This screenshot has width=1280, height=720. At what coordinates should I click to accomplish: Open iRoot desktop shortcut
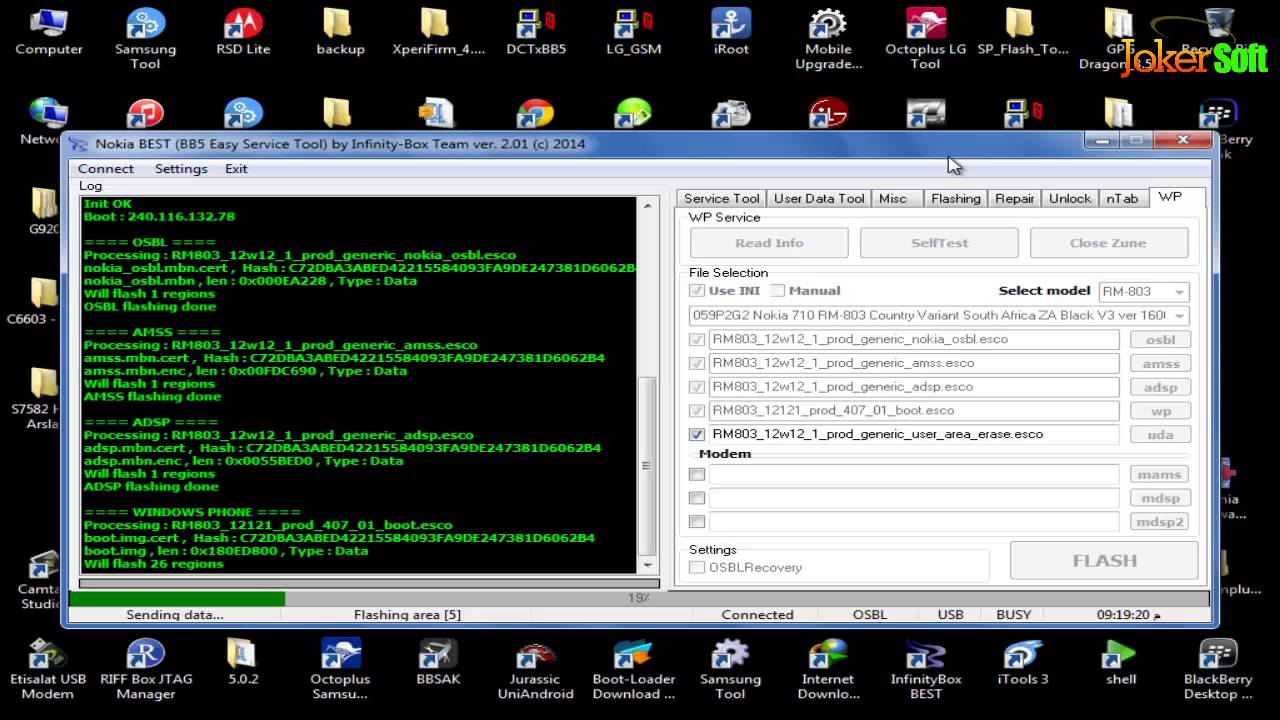[731, 33]
